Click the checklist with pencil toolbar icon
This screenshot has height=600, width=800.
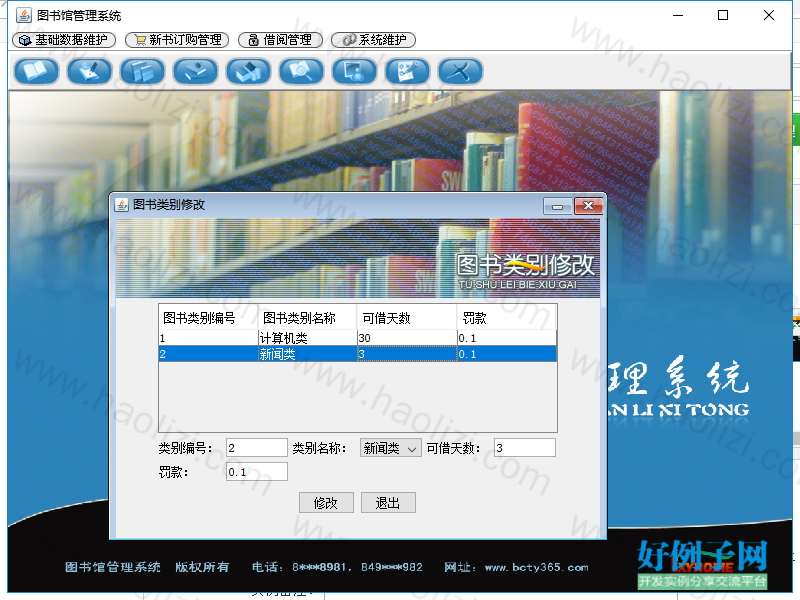pos(408,71)
